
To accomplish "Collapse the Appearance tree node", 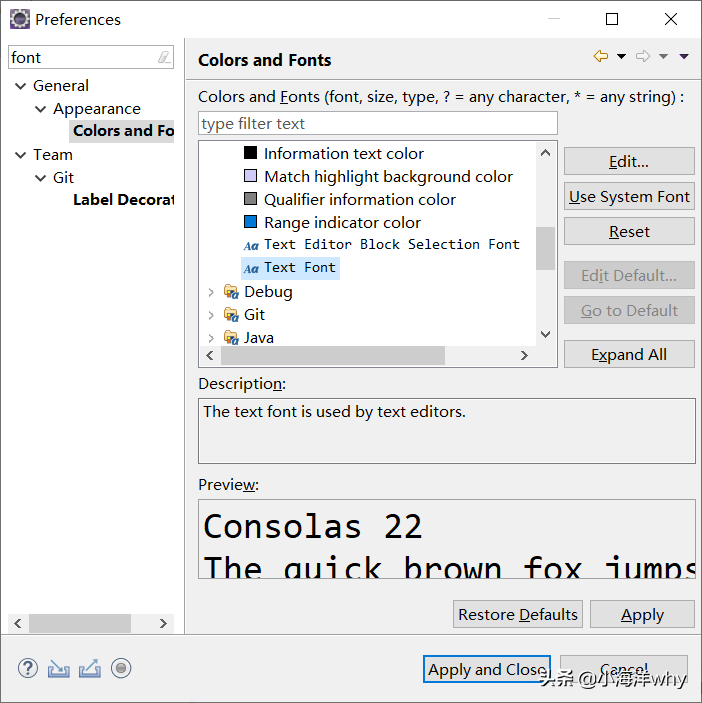I will coord(40,109).
